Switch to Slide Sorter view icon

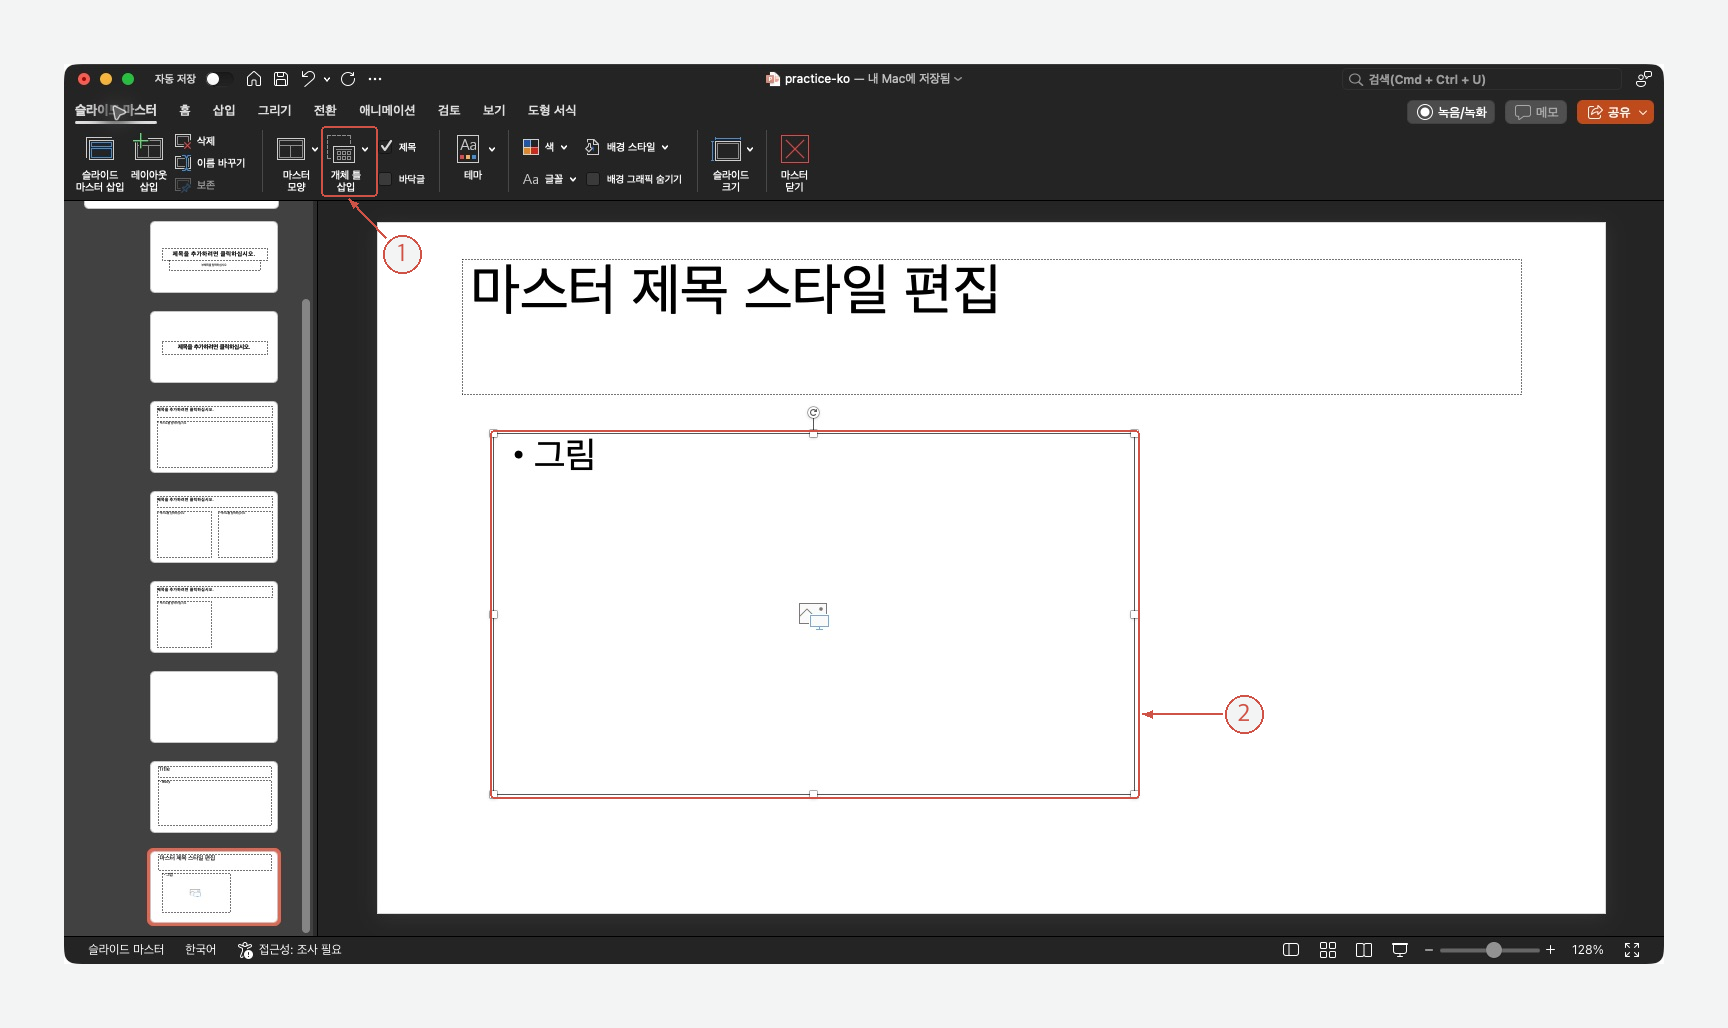coord(1328,950)
